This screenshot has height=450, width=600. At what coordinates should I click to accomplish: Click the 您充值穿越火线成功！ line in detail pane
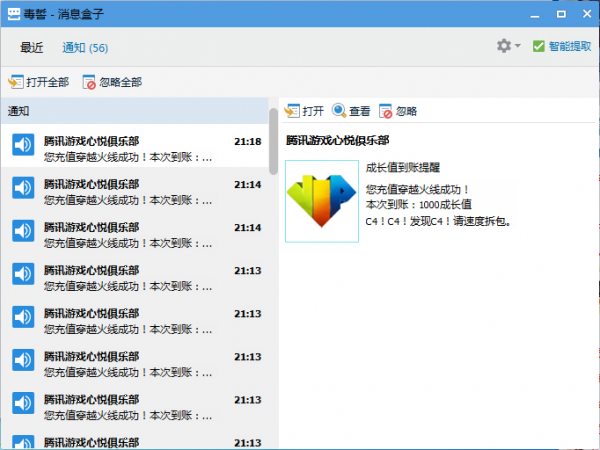tap(417, 189)
